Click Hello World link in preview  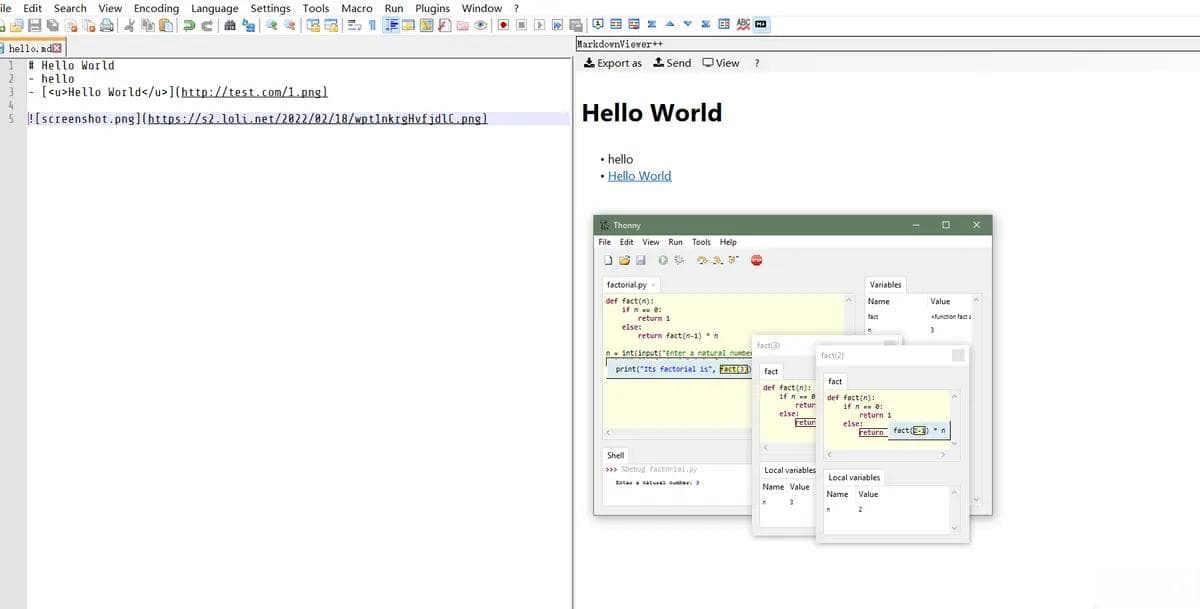[640, 176]
